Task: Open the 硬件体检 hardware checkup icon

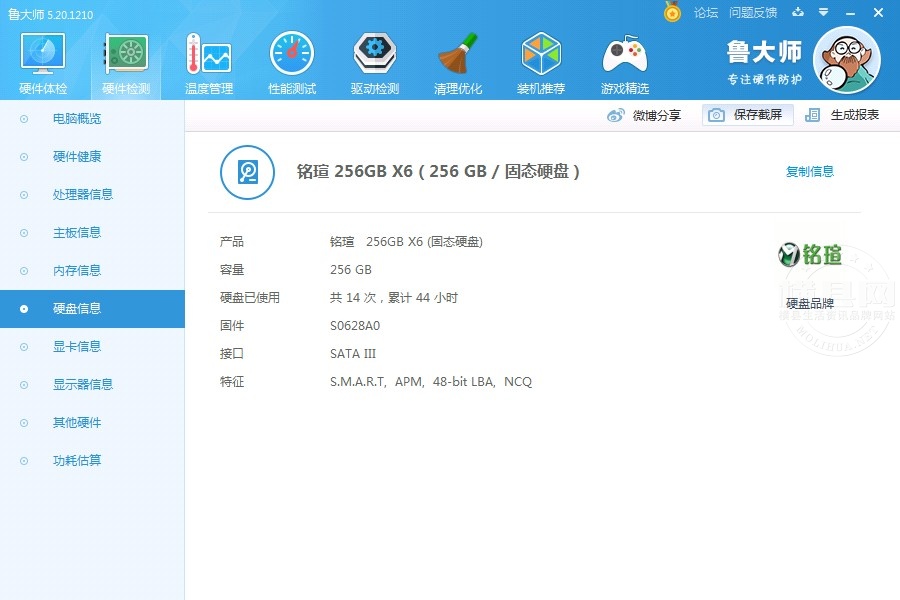Action: (43, 54)
